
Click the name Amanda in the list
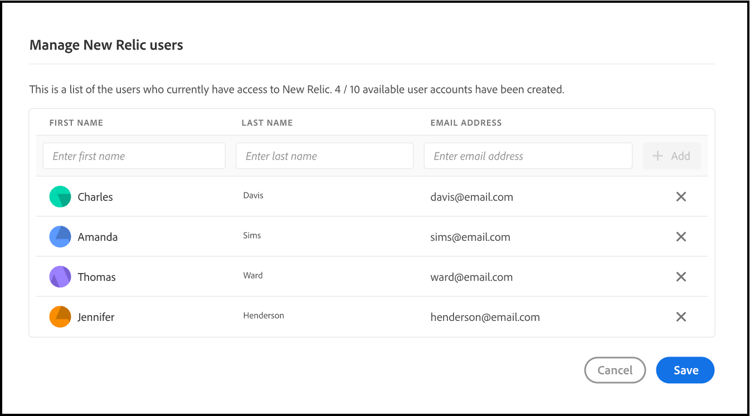[x=98, y=237]
